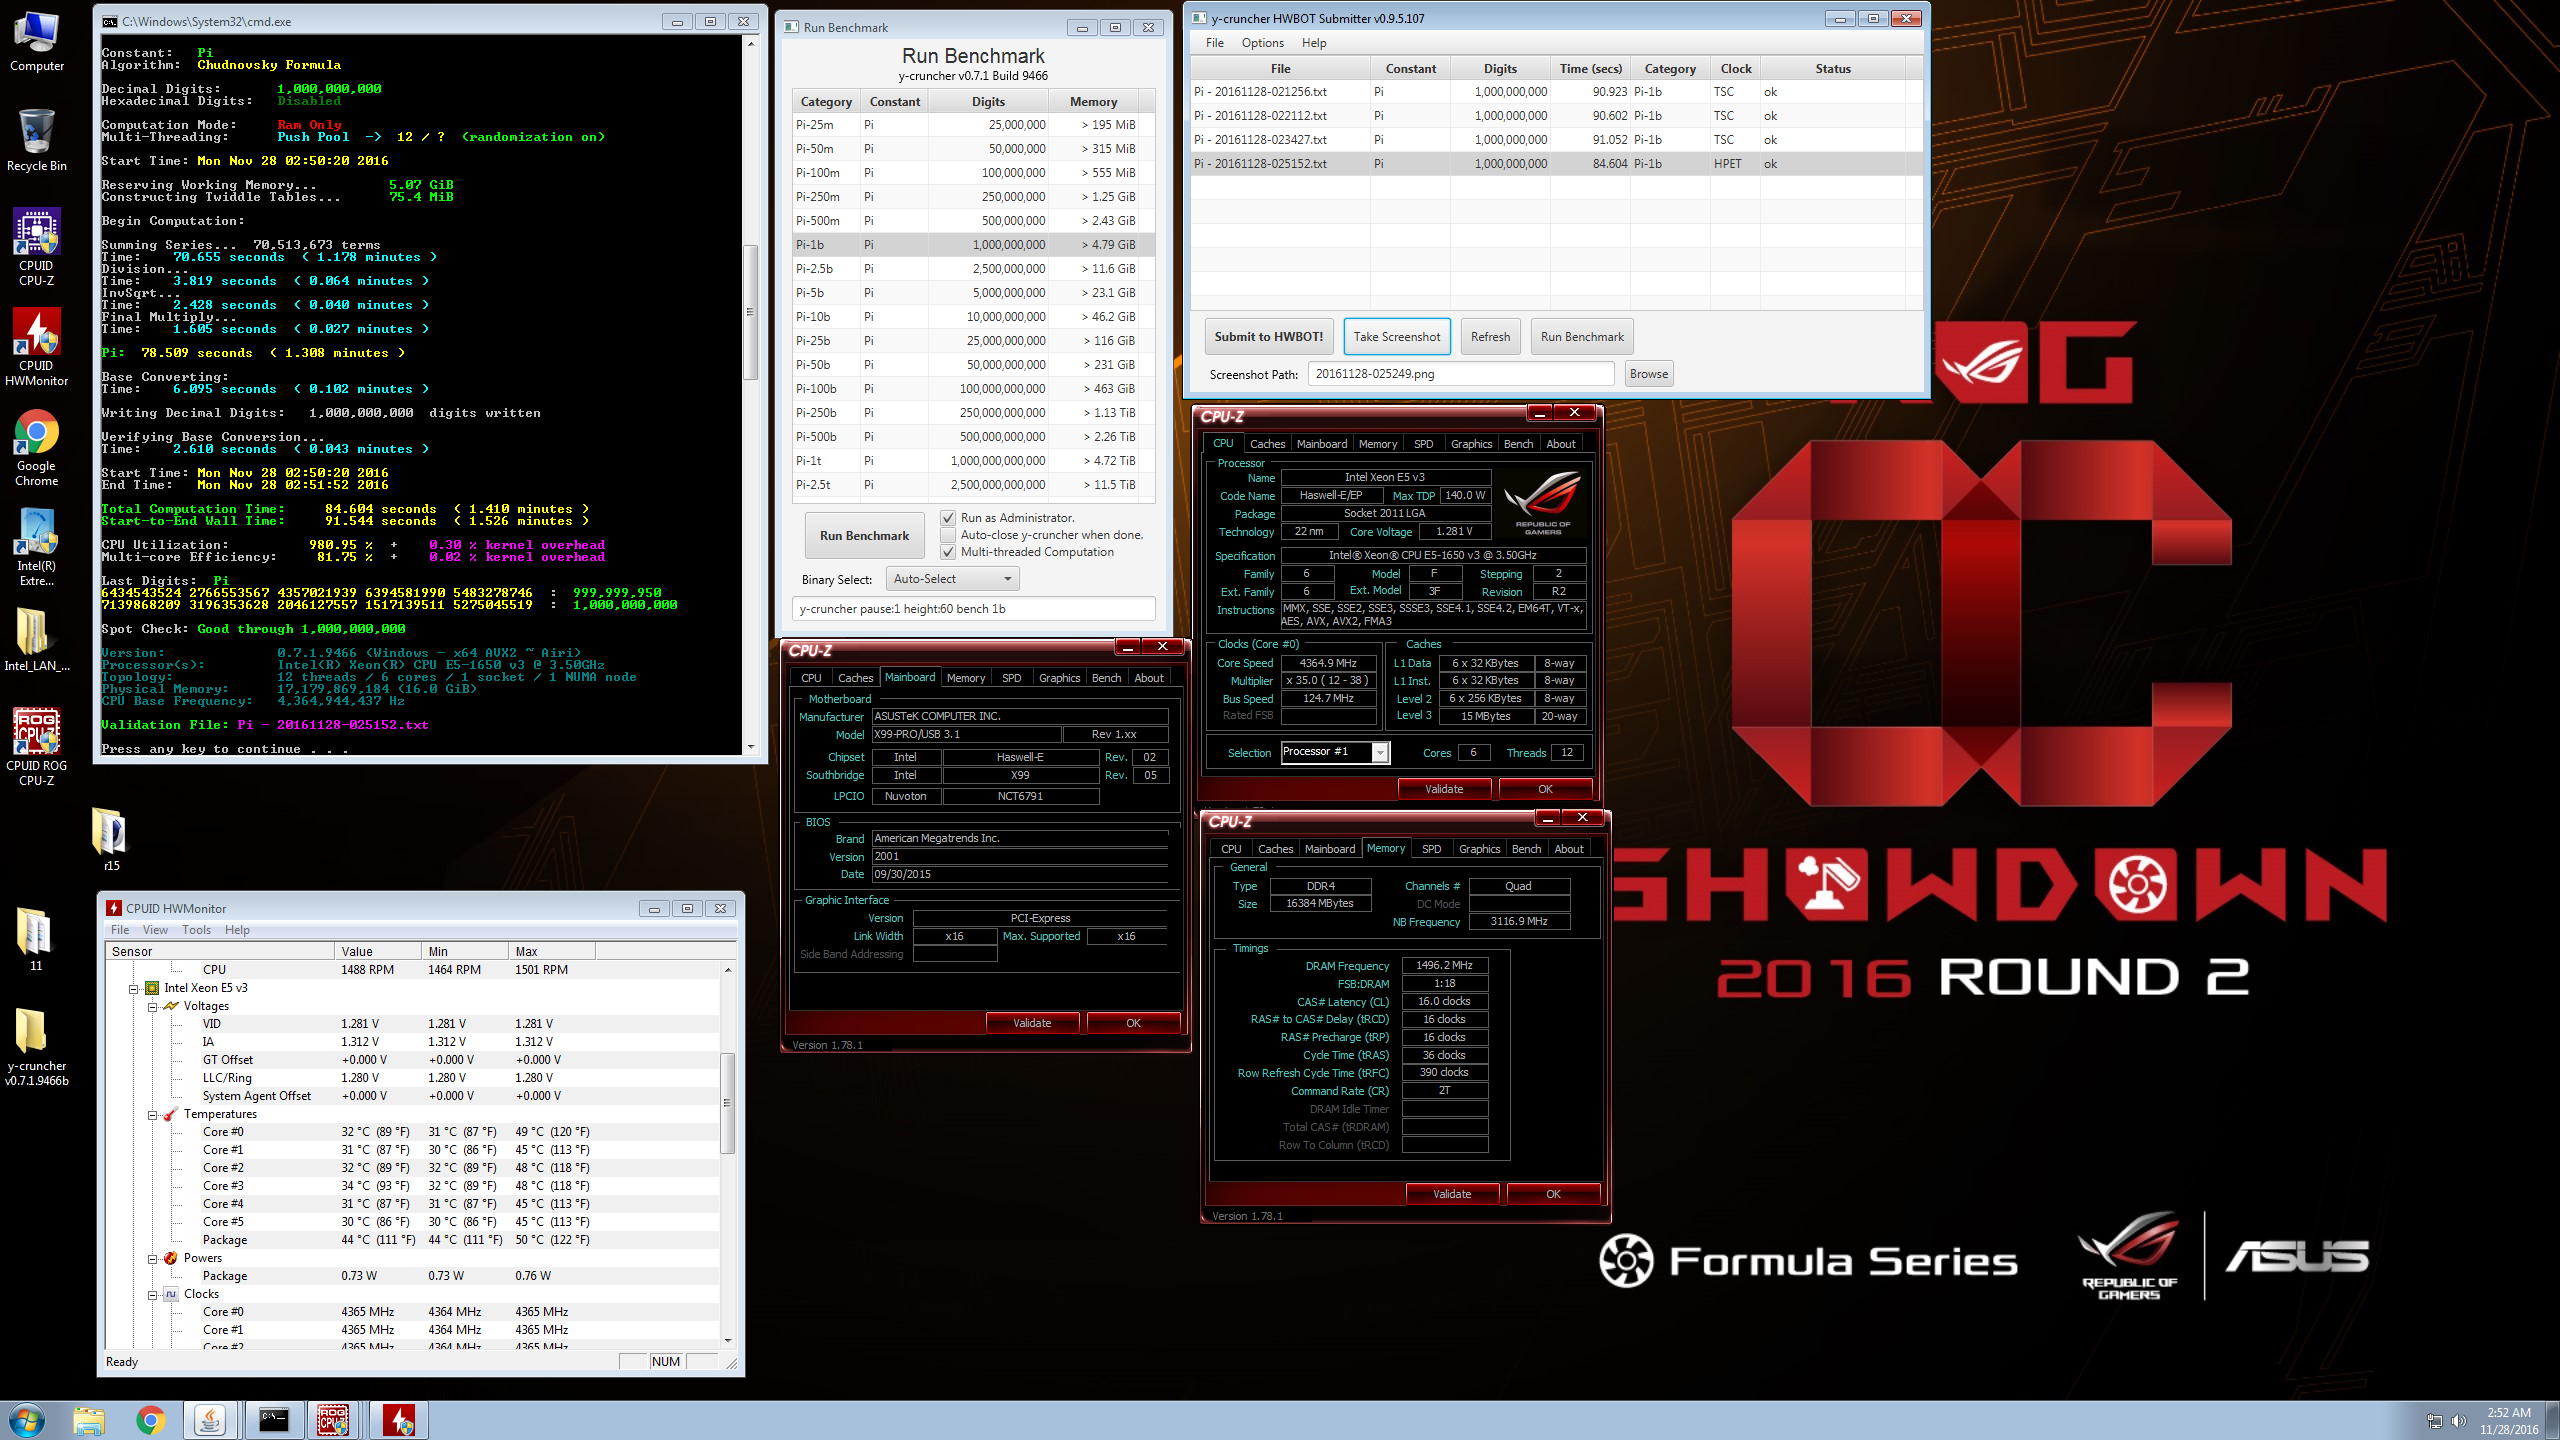Select the Intel_LAN folder on desktop
This screenshot has width=2560, height=1440.
click(37, 640)
